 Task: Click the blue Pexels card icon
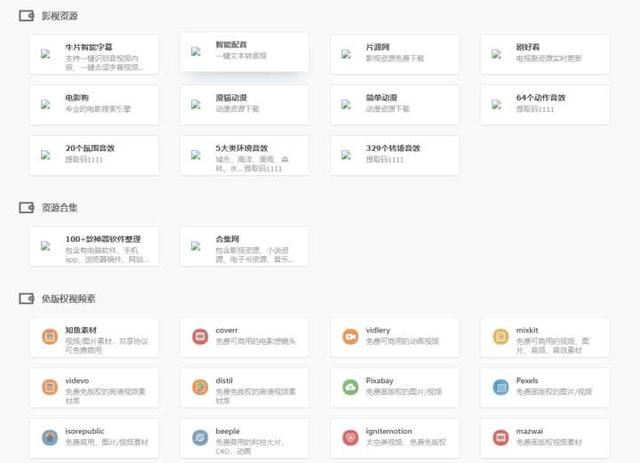pos(500,387)
